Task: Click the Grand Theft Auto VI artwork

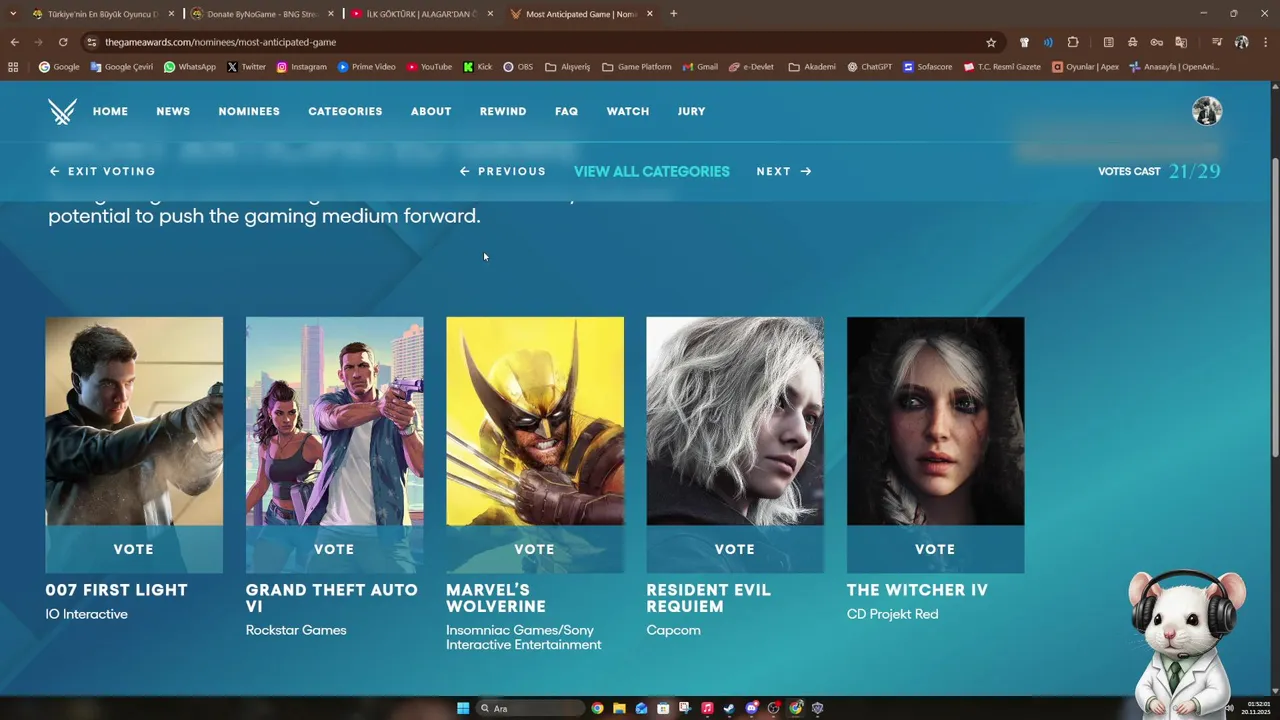Action: [334, 421]
